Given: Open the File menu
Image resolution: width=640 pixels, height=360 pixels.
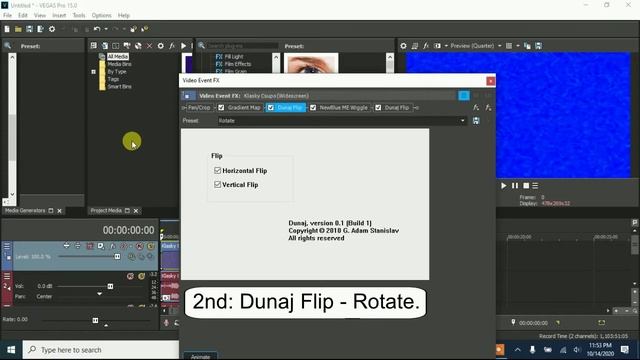Looking at the screenshot, I should coord(7,15).
